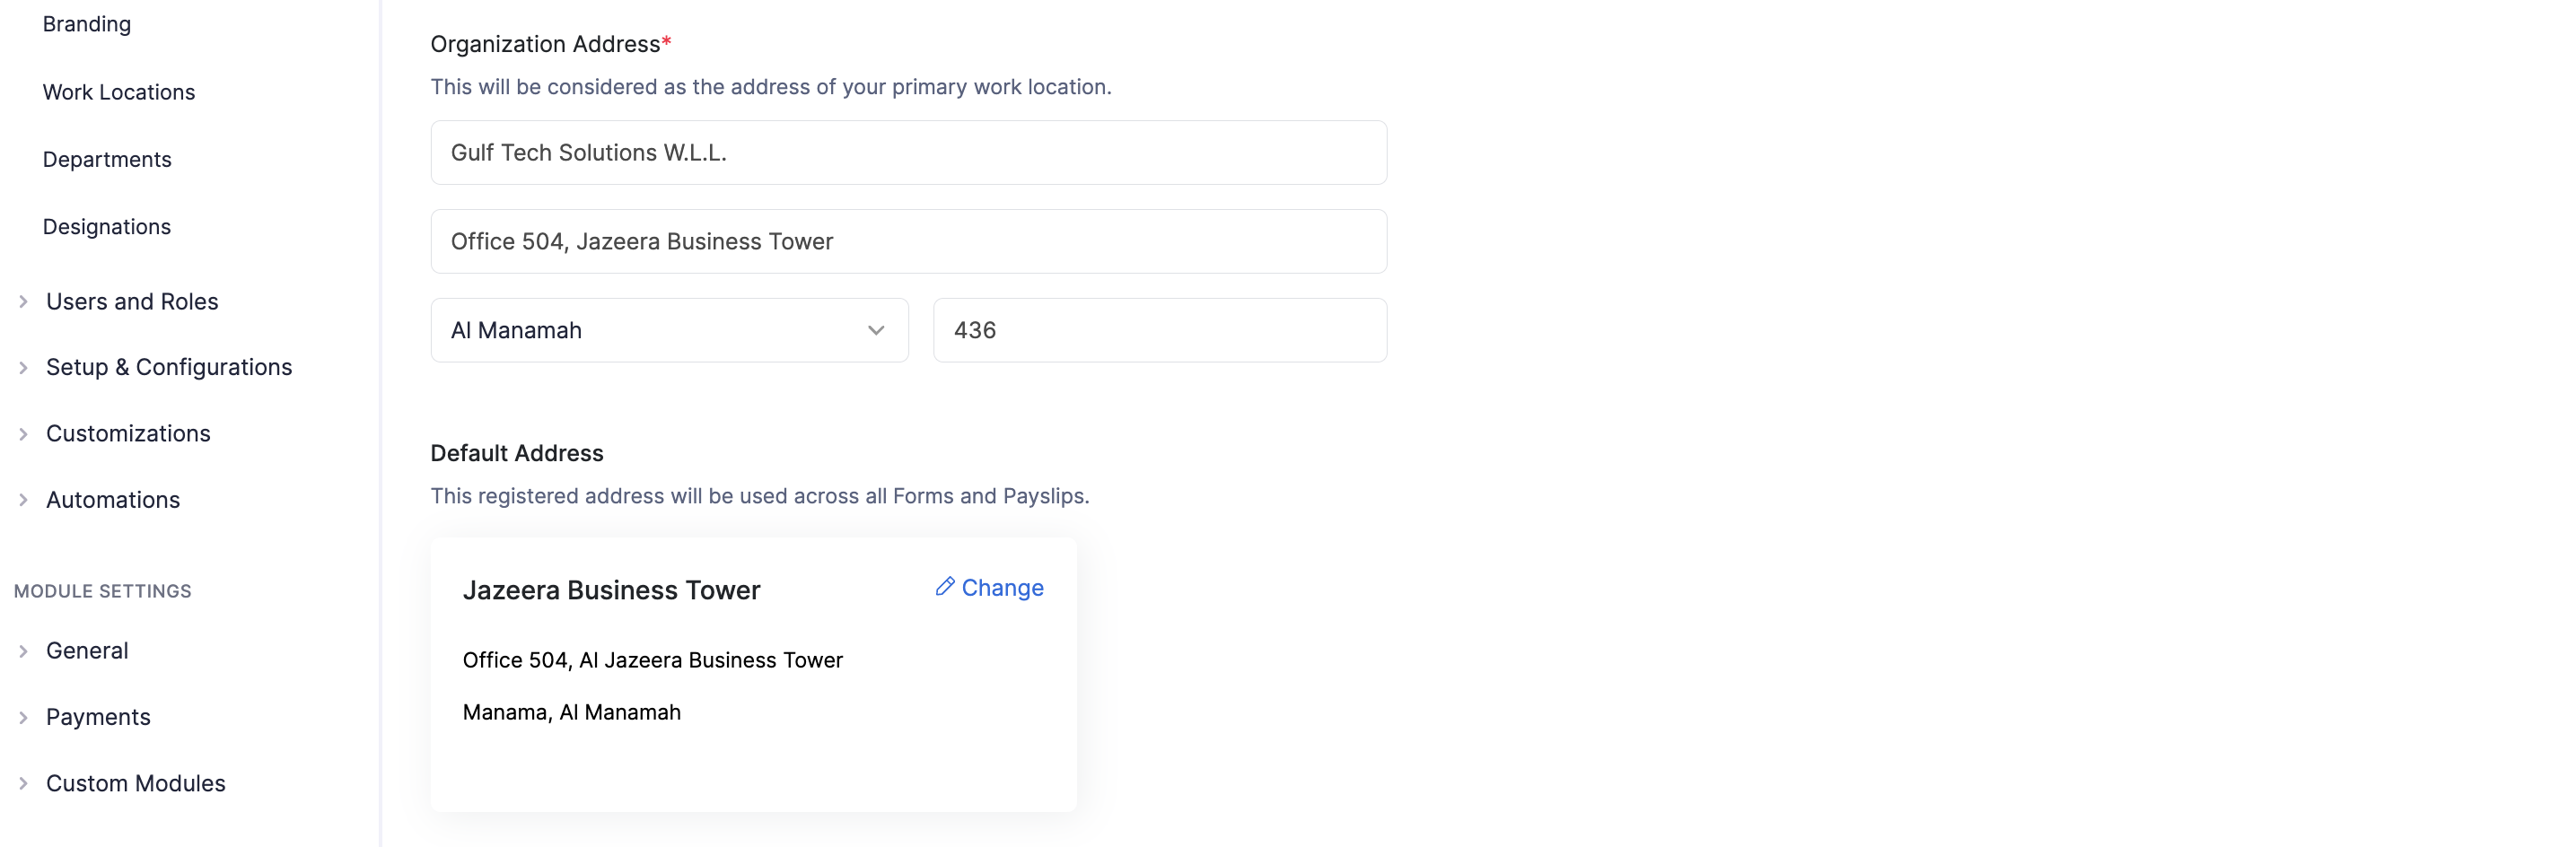Expand Users and Roles section
This screenshot has width=2576, height=847.
pyautogui.click(x=23, y=302)
